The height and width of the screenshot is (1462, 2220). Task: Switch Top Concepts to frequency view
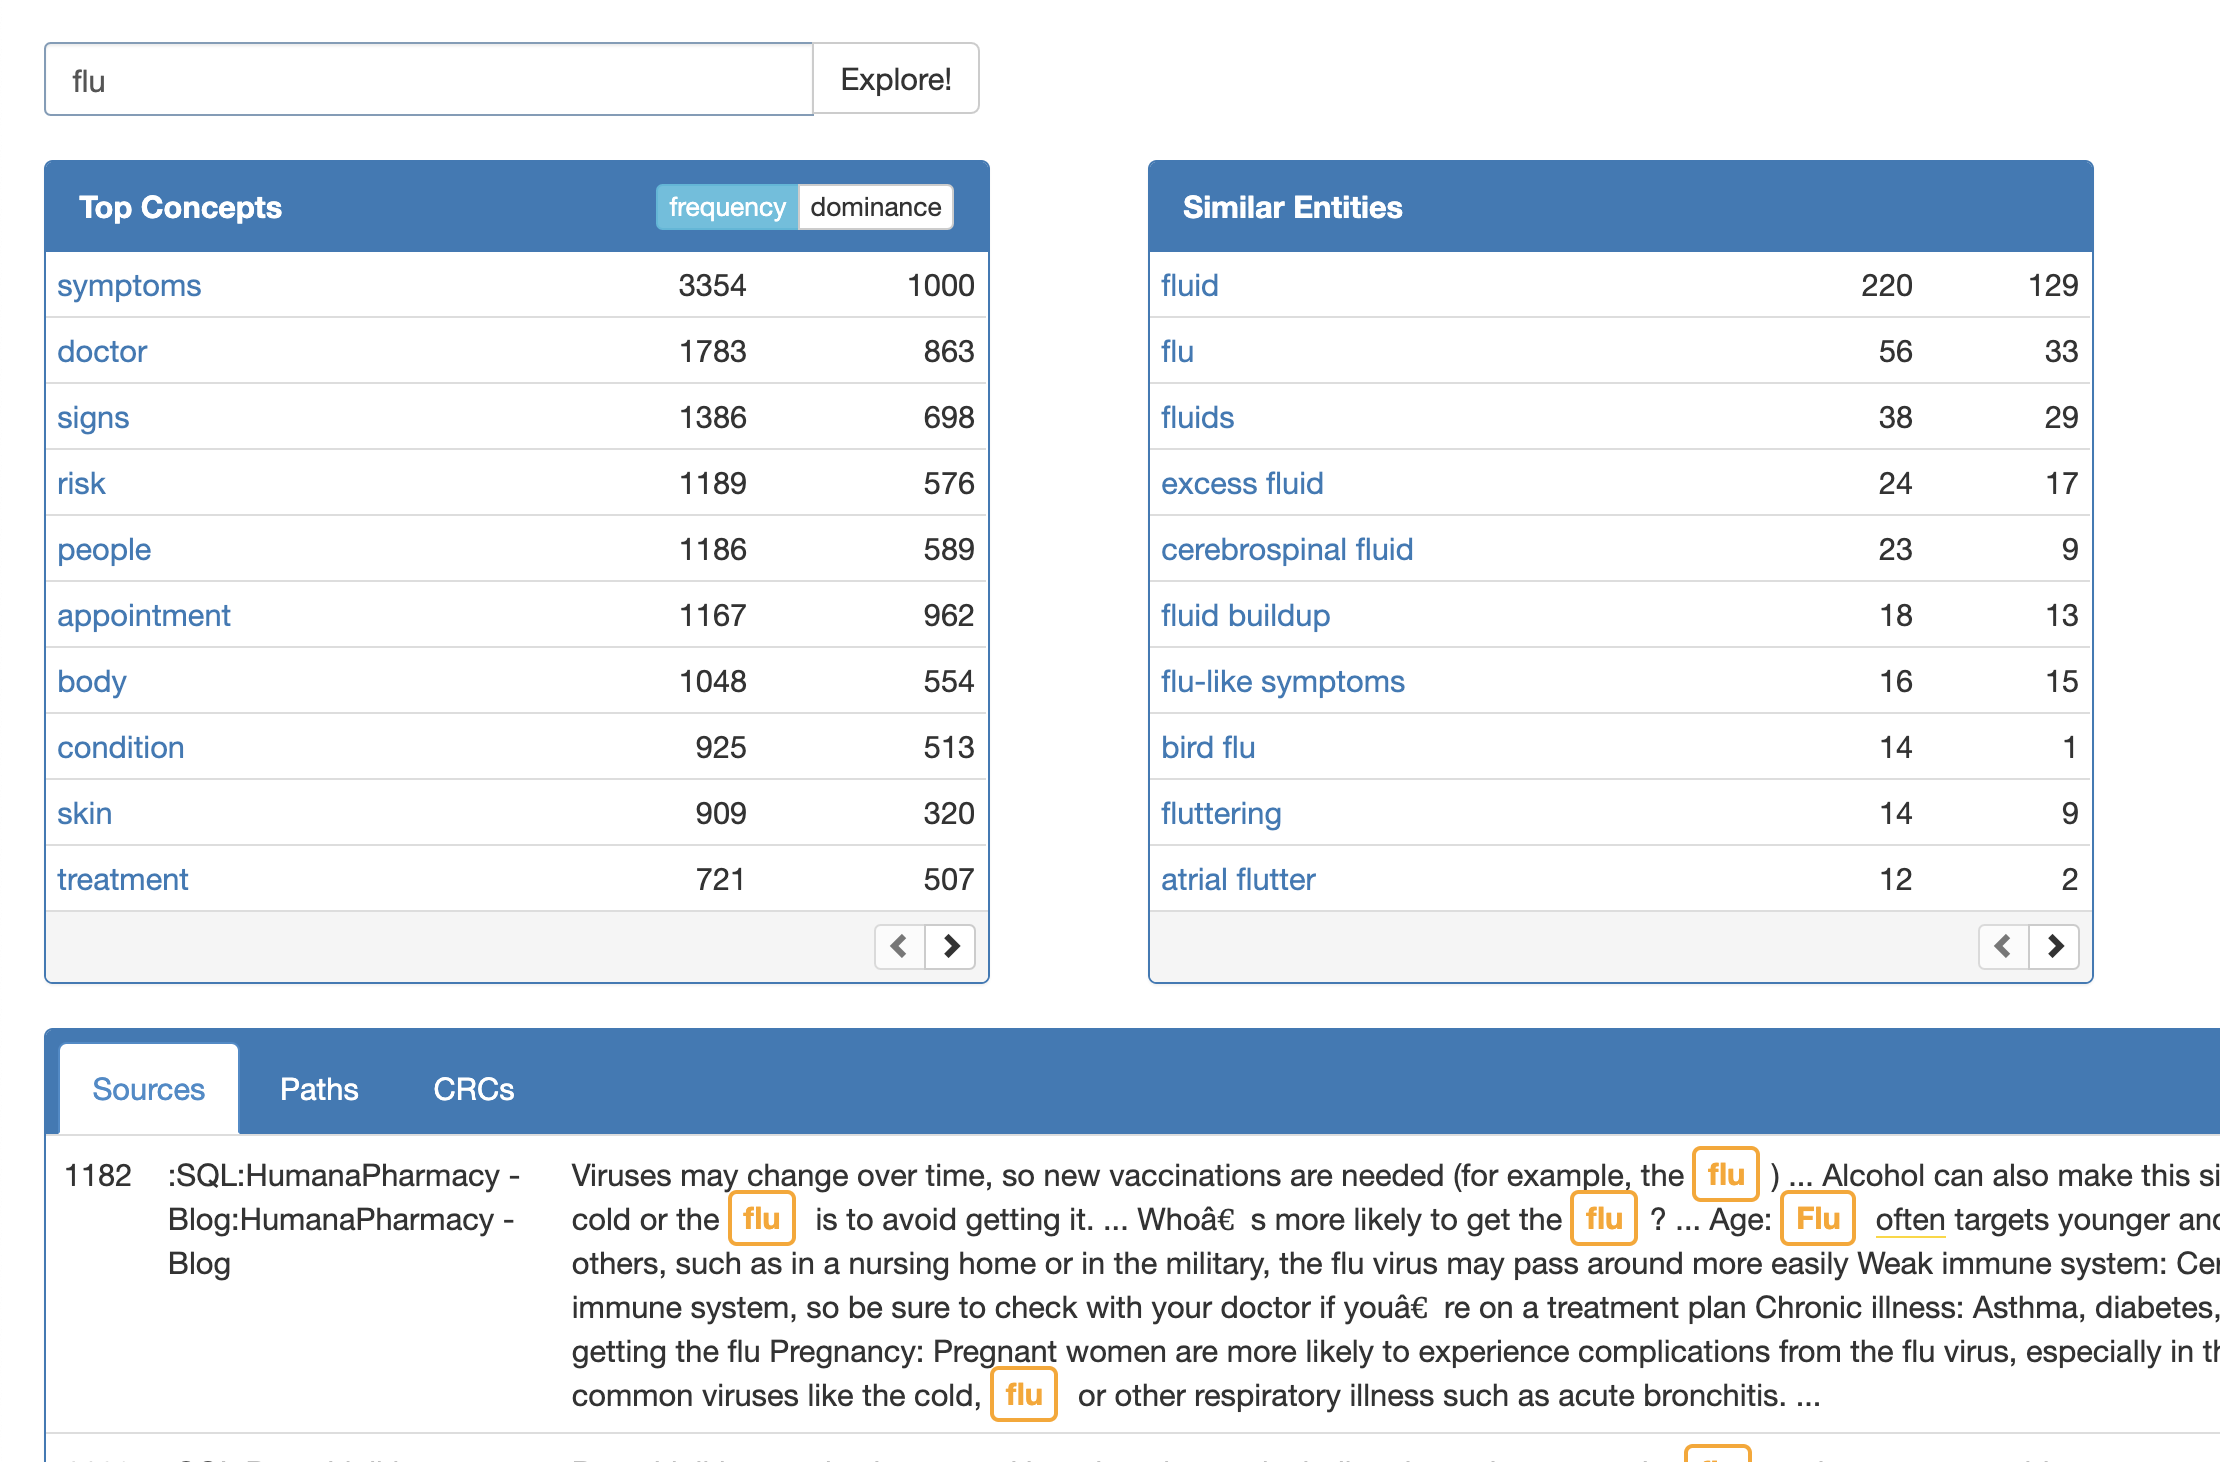[727, 207]
